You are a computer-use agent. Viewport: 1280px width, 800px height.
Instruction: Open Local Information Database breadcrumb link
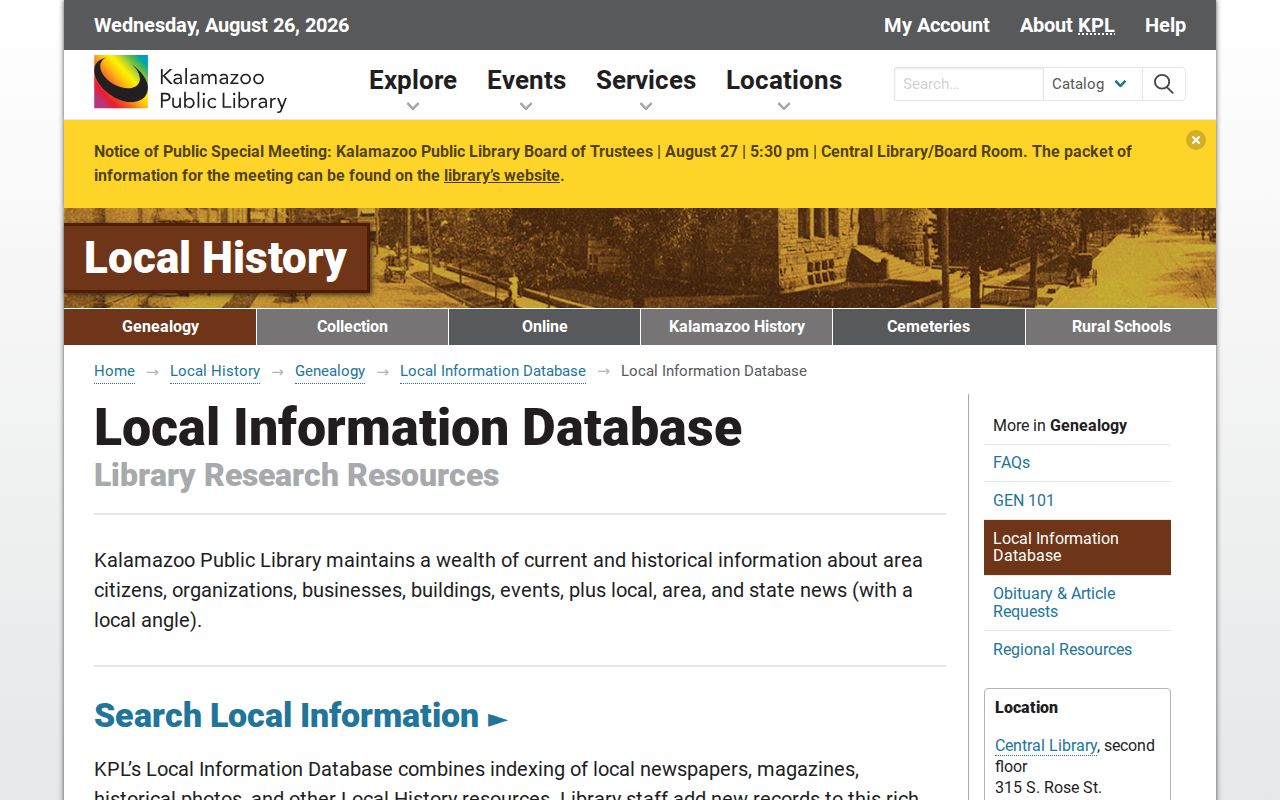click(x=493, y=371)
